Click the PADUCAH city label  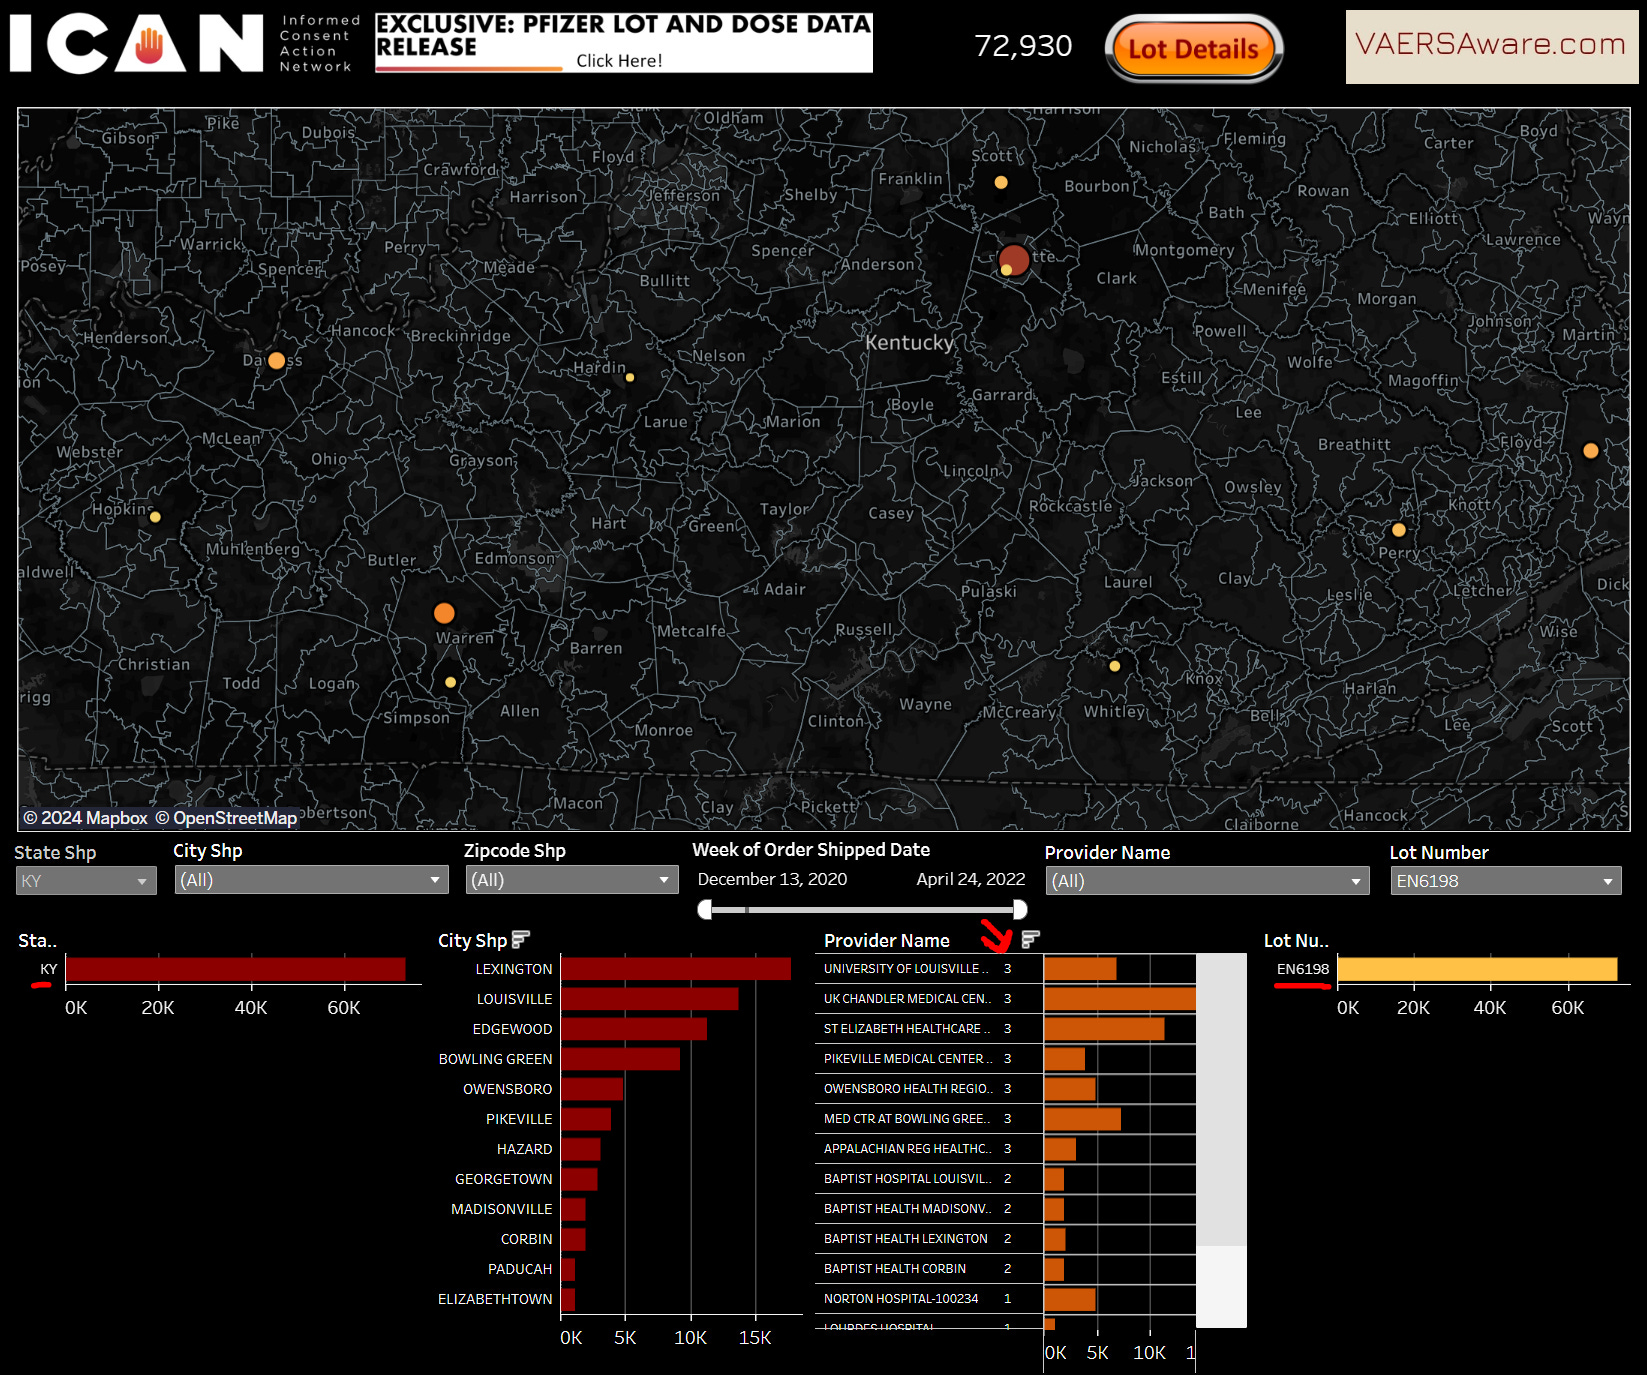tap(520, 1269)
